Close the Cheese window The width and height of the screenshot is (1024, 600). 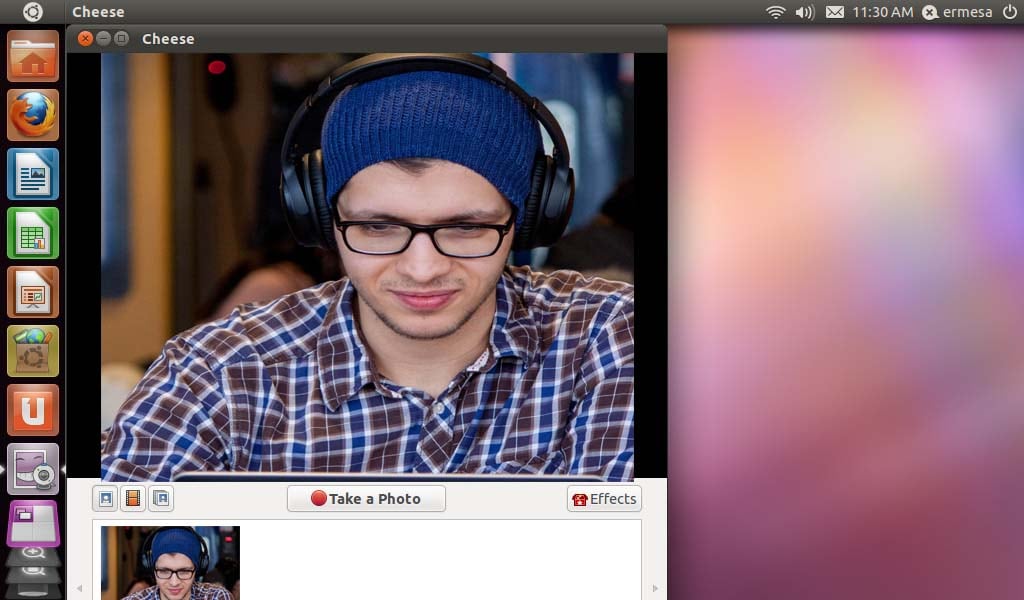click(85, 39)
